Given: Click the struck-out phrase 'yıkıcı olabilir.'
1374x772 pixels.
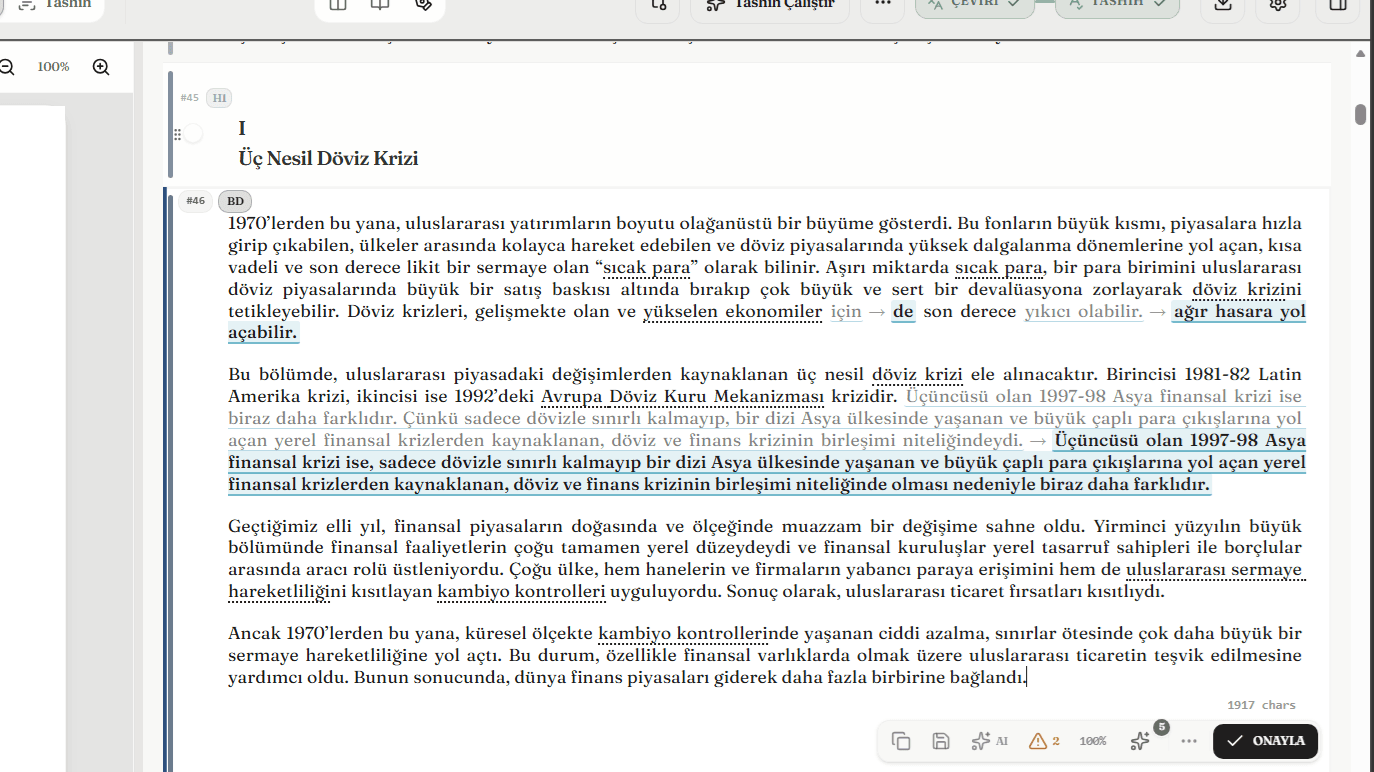Looking at the screenshot, I should [1083, 312].
